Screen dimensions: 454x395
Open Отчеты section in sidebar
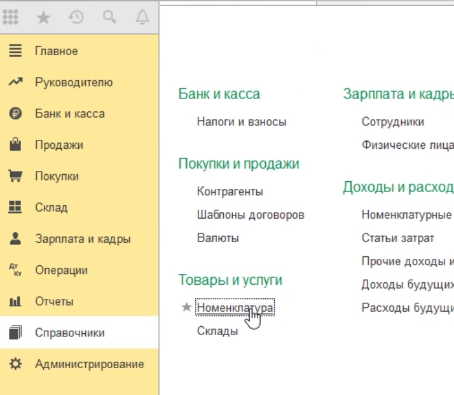[79, 301]
